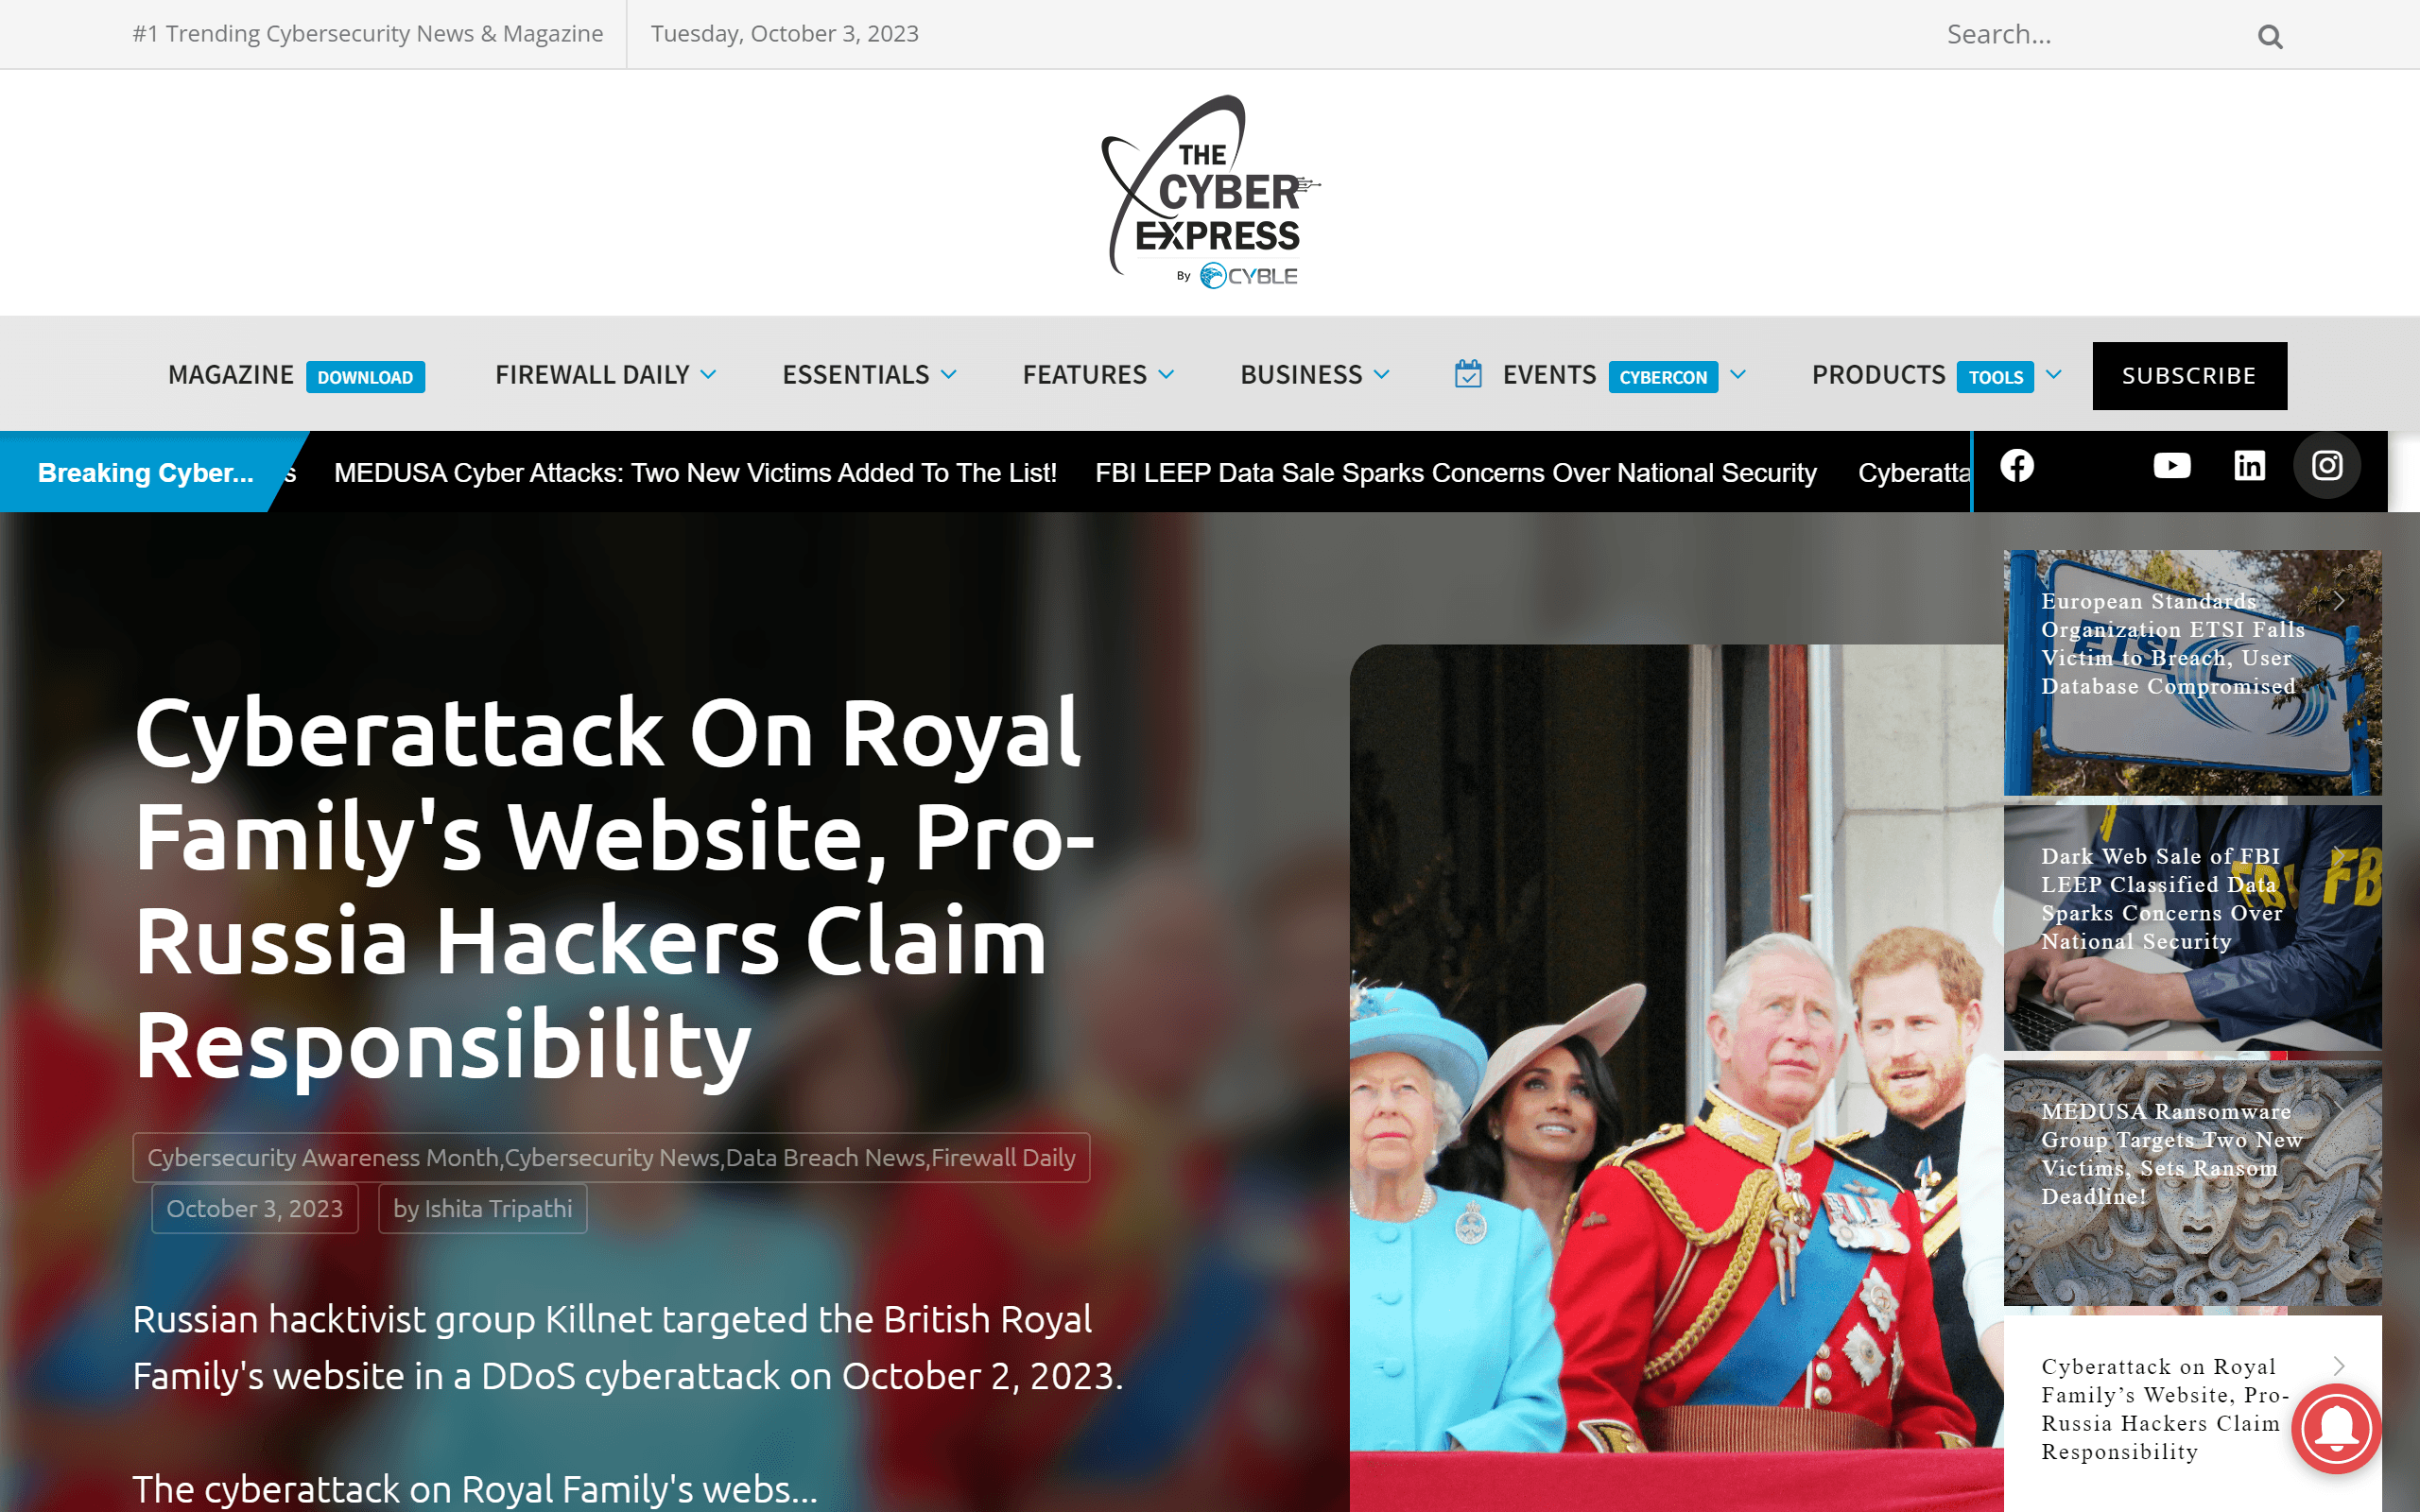Open the Facebook social icon
The width and height of the screenshot is (2420, 1512).
(x=2016, y=466)
